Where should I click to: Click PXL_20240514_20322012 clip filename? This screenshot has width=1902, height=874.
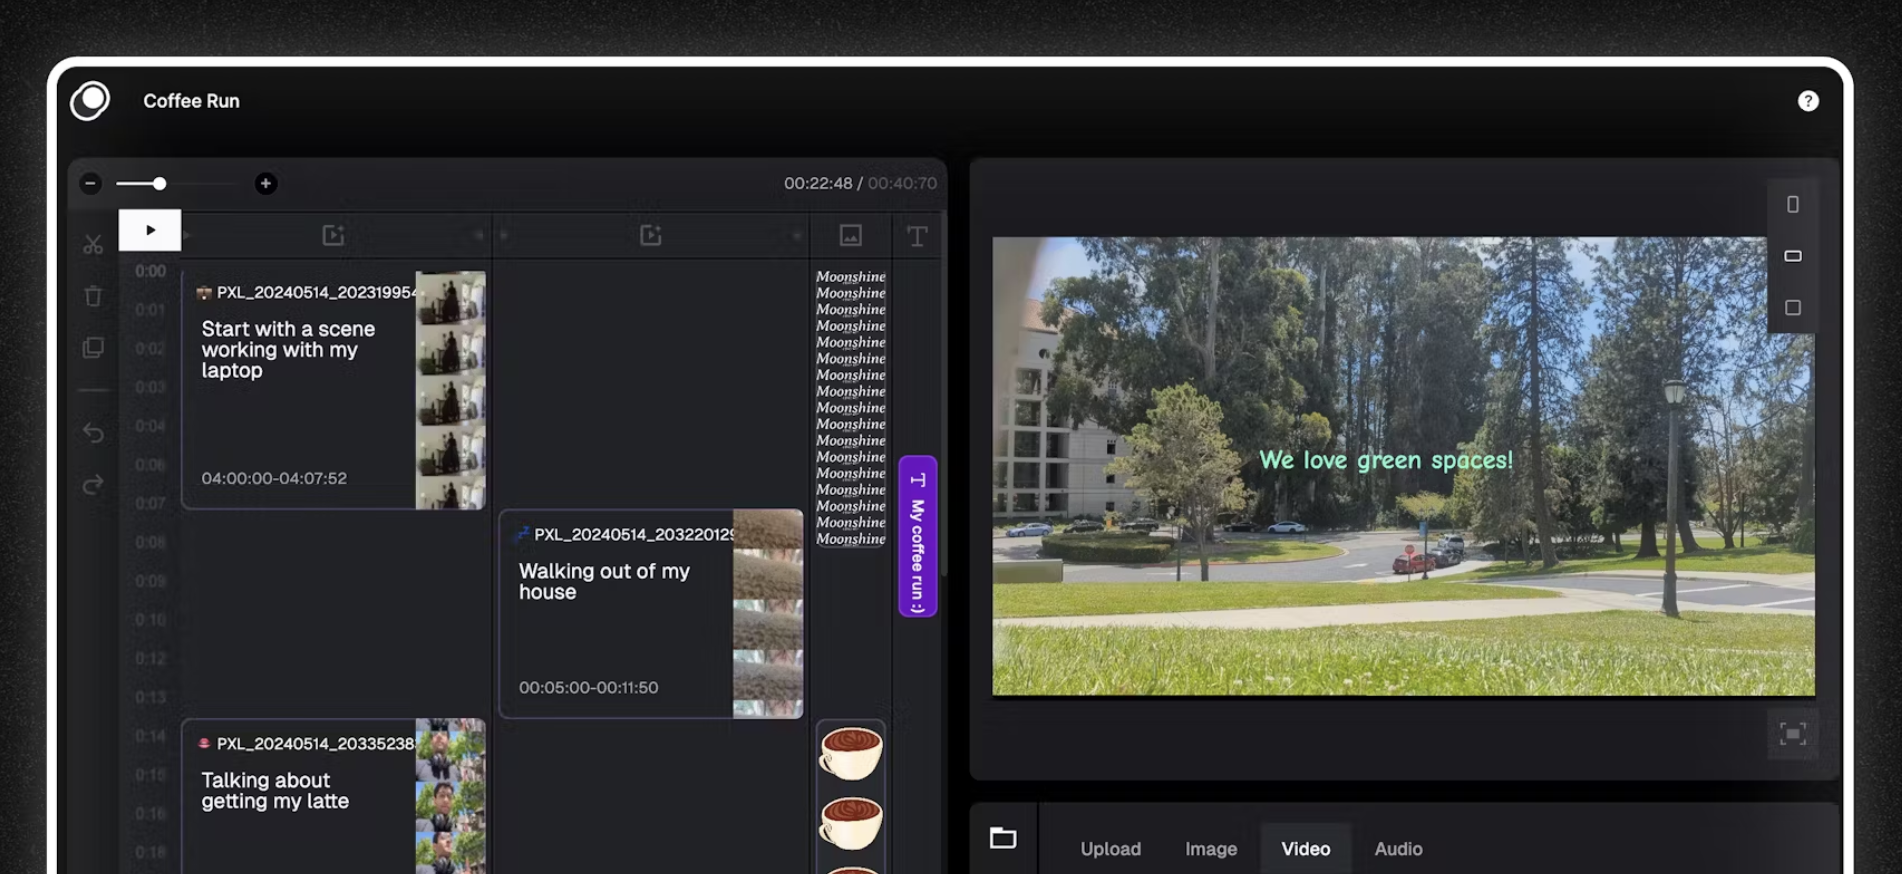(633, 534)
